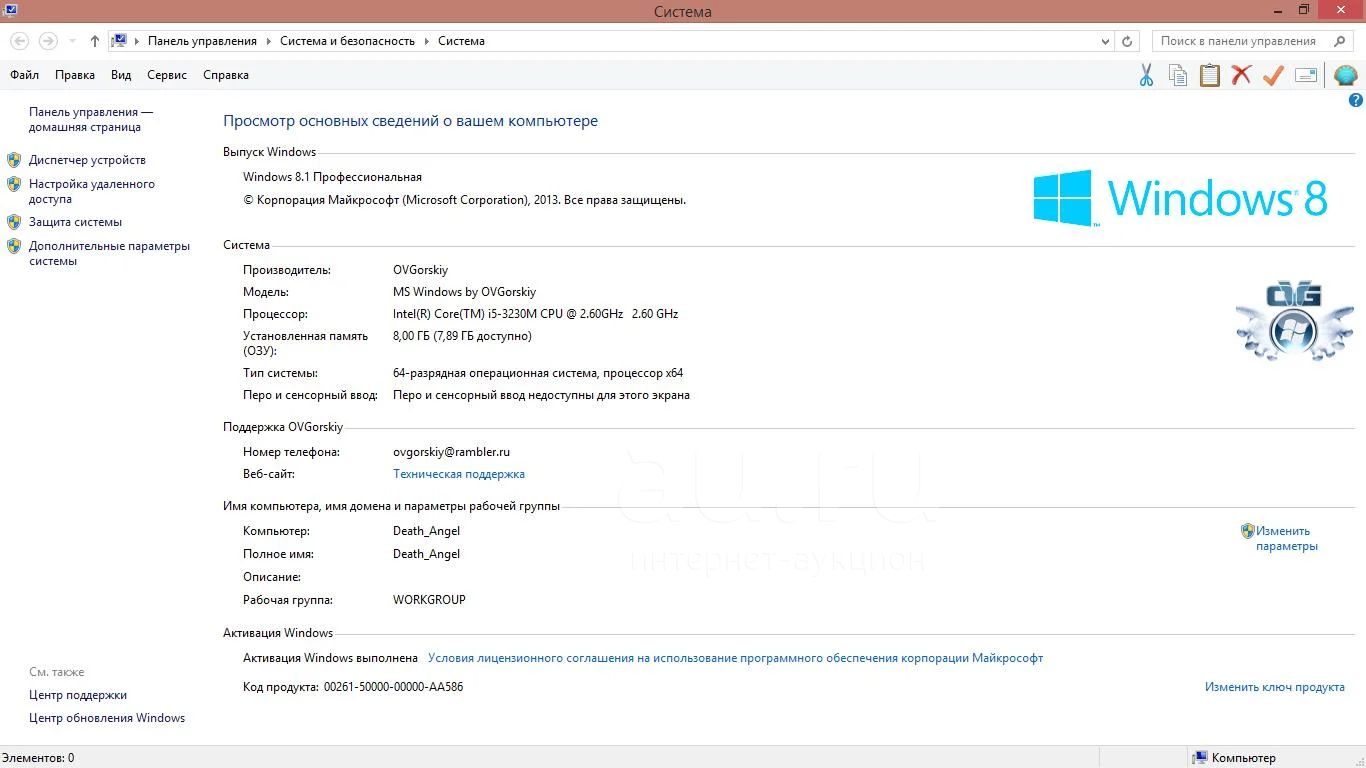Click the shield icon next to Изменить параметры

pyautogui.click(x=1247, y=531)
